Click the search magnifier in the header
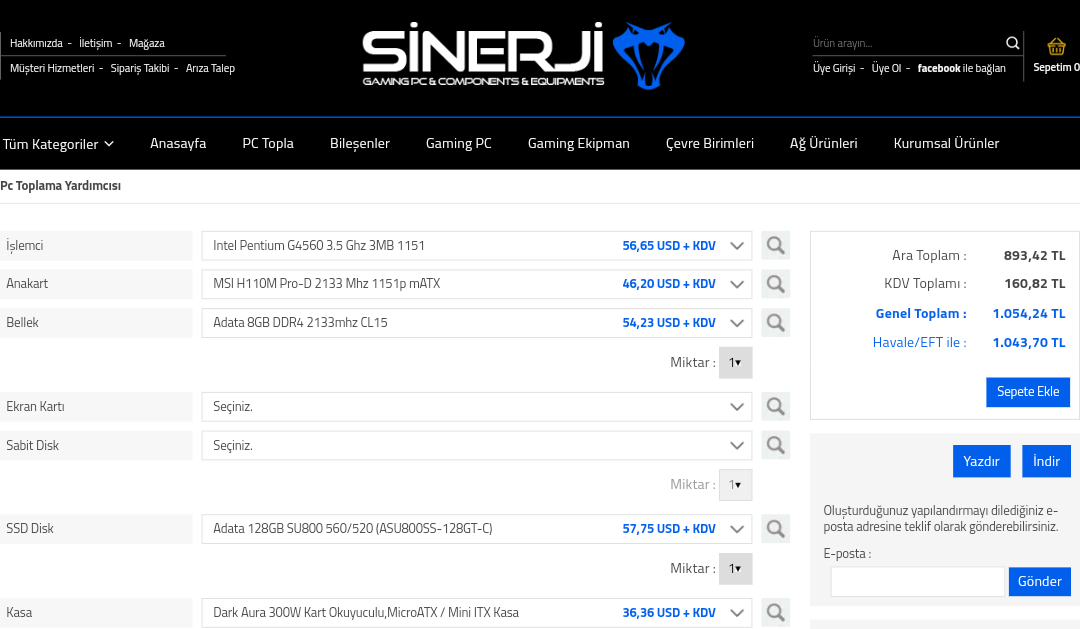Image resolution: width=1080 pixels, height=629 pixels. 1012,43
